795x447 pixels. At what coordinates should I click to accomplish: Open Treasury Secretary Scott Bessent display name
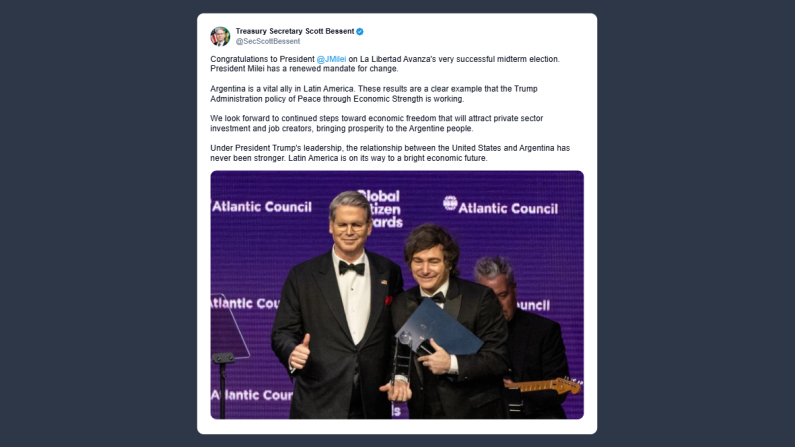pos(294,31)
